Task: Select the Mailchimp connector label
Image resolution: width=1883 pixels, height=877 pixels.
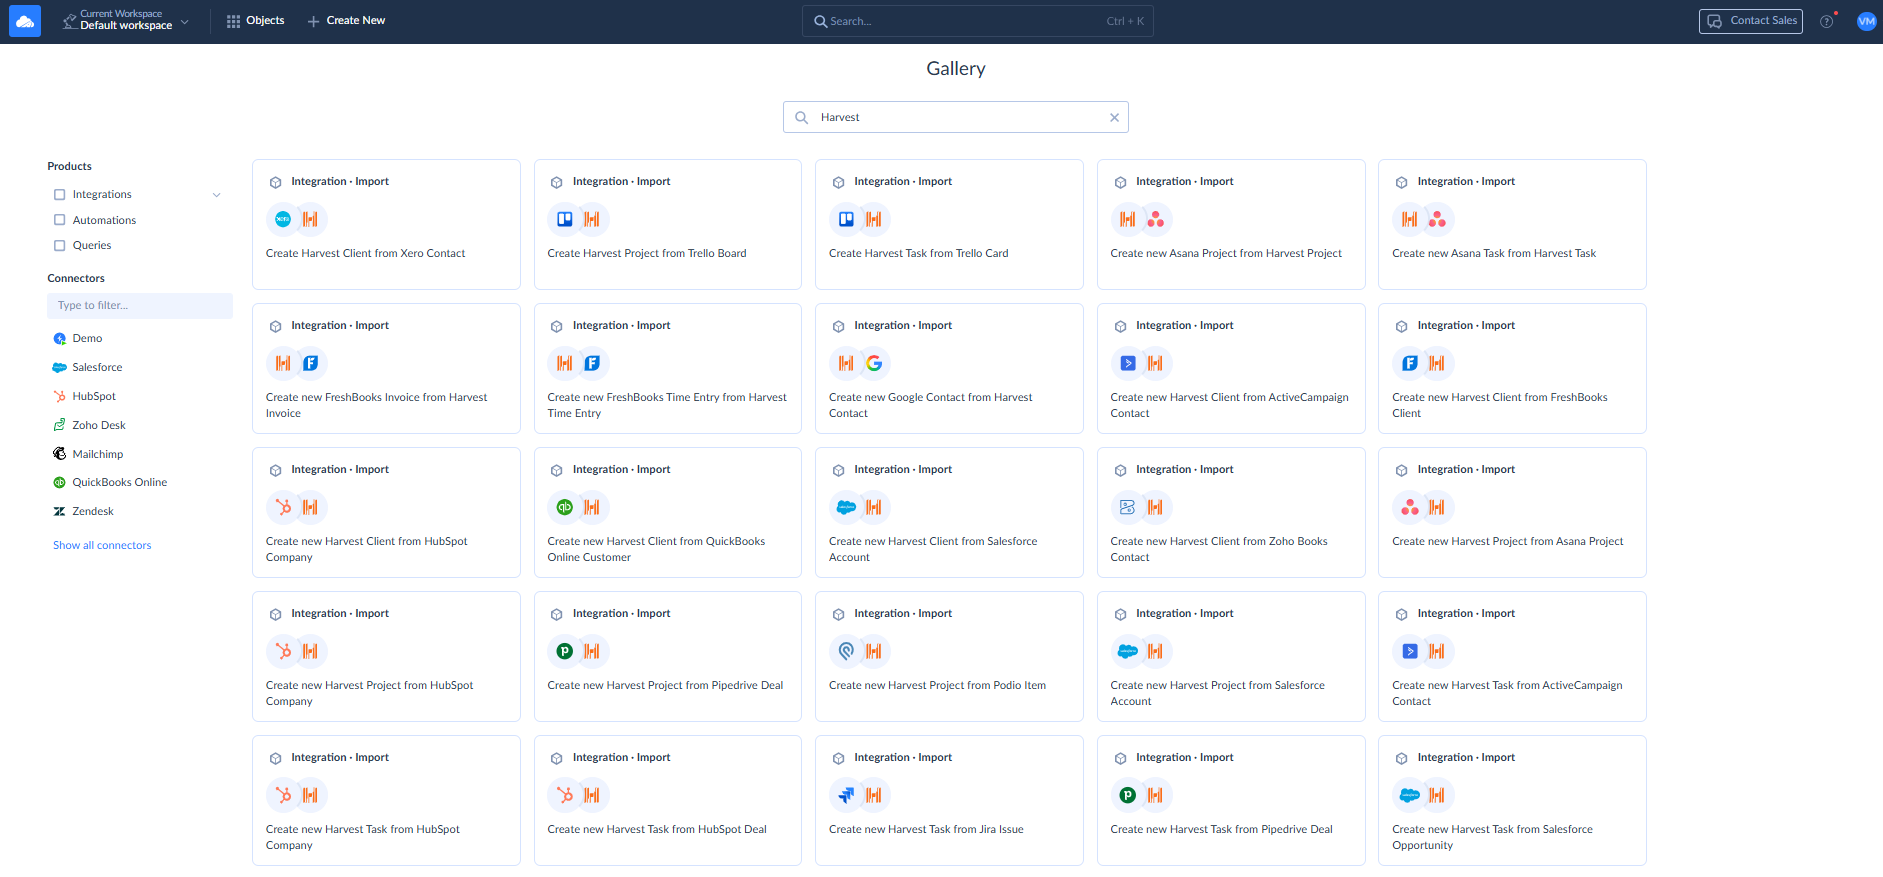Action: pyautogui.click(x=98, y=455)
